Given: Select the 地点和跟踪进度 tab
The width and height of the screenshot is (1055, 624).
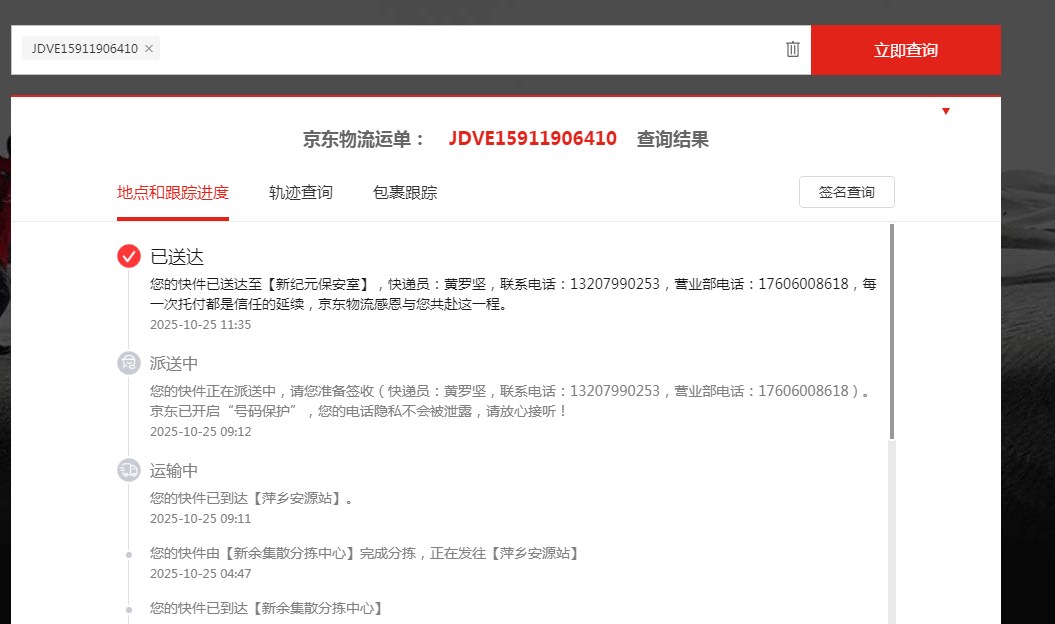Looking at the screenshot, I should 173,193.
